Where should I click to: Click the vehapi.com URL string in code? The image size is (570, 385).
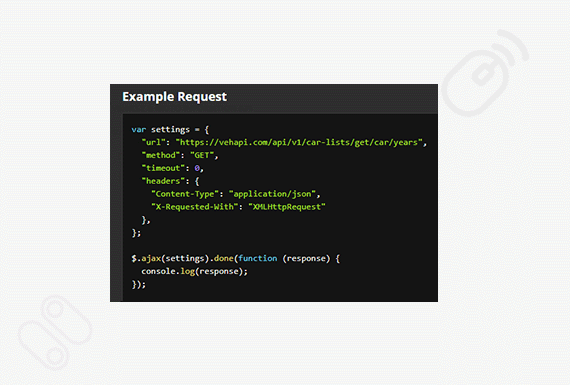point(299,142)
